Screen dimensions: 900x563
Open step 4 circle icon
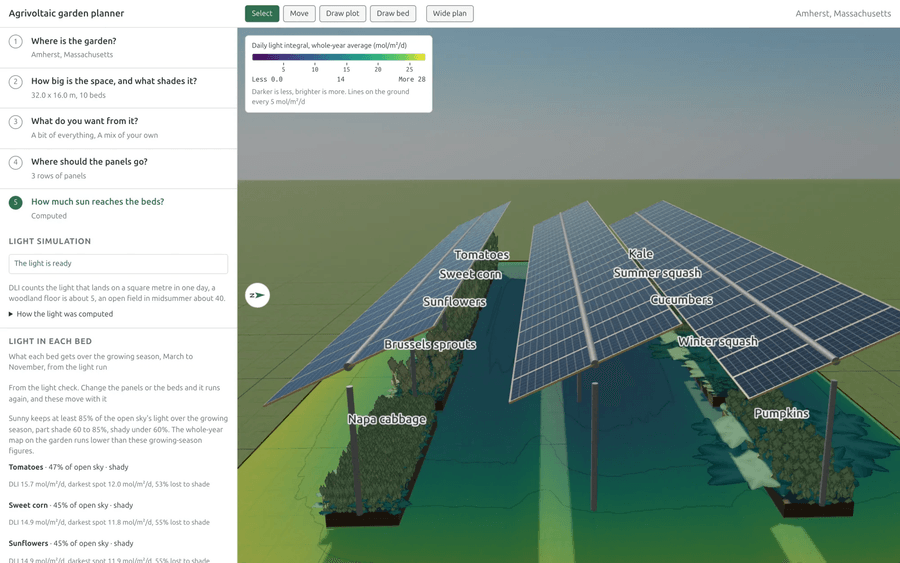[x=15, y=162]
